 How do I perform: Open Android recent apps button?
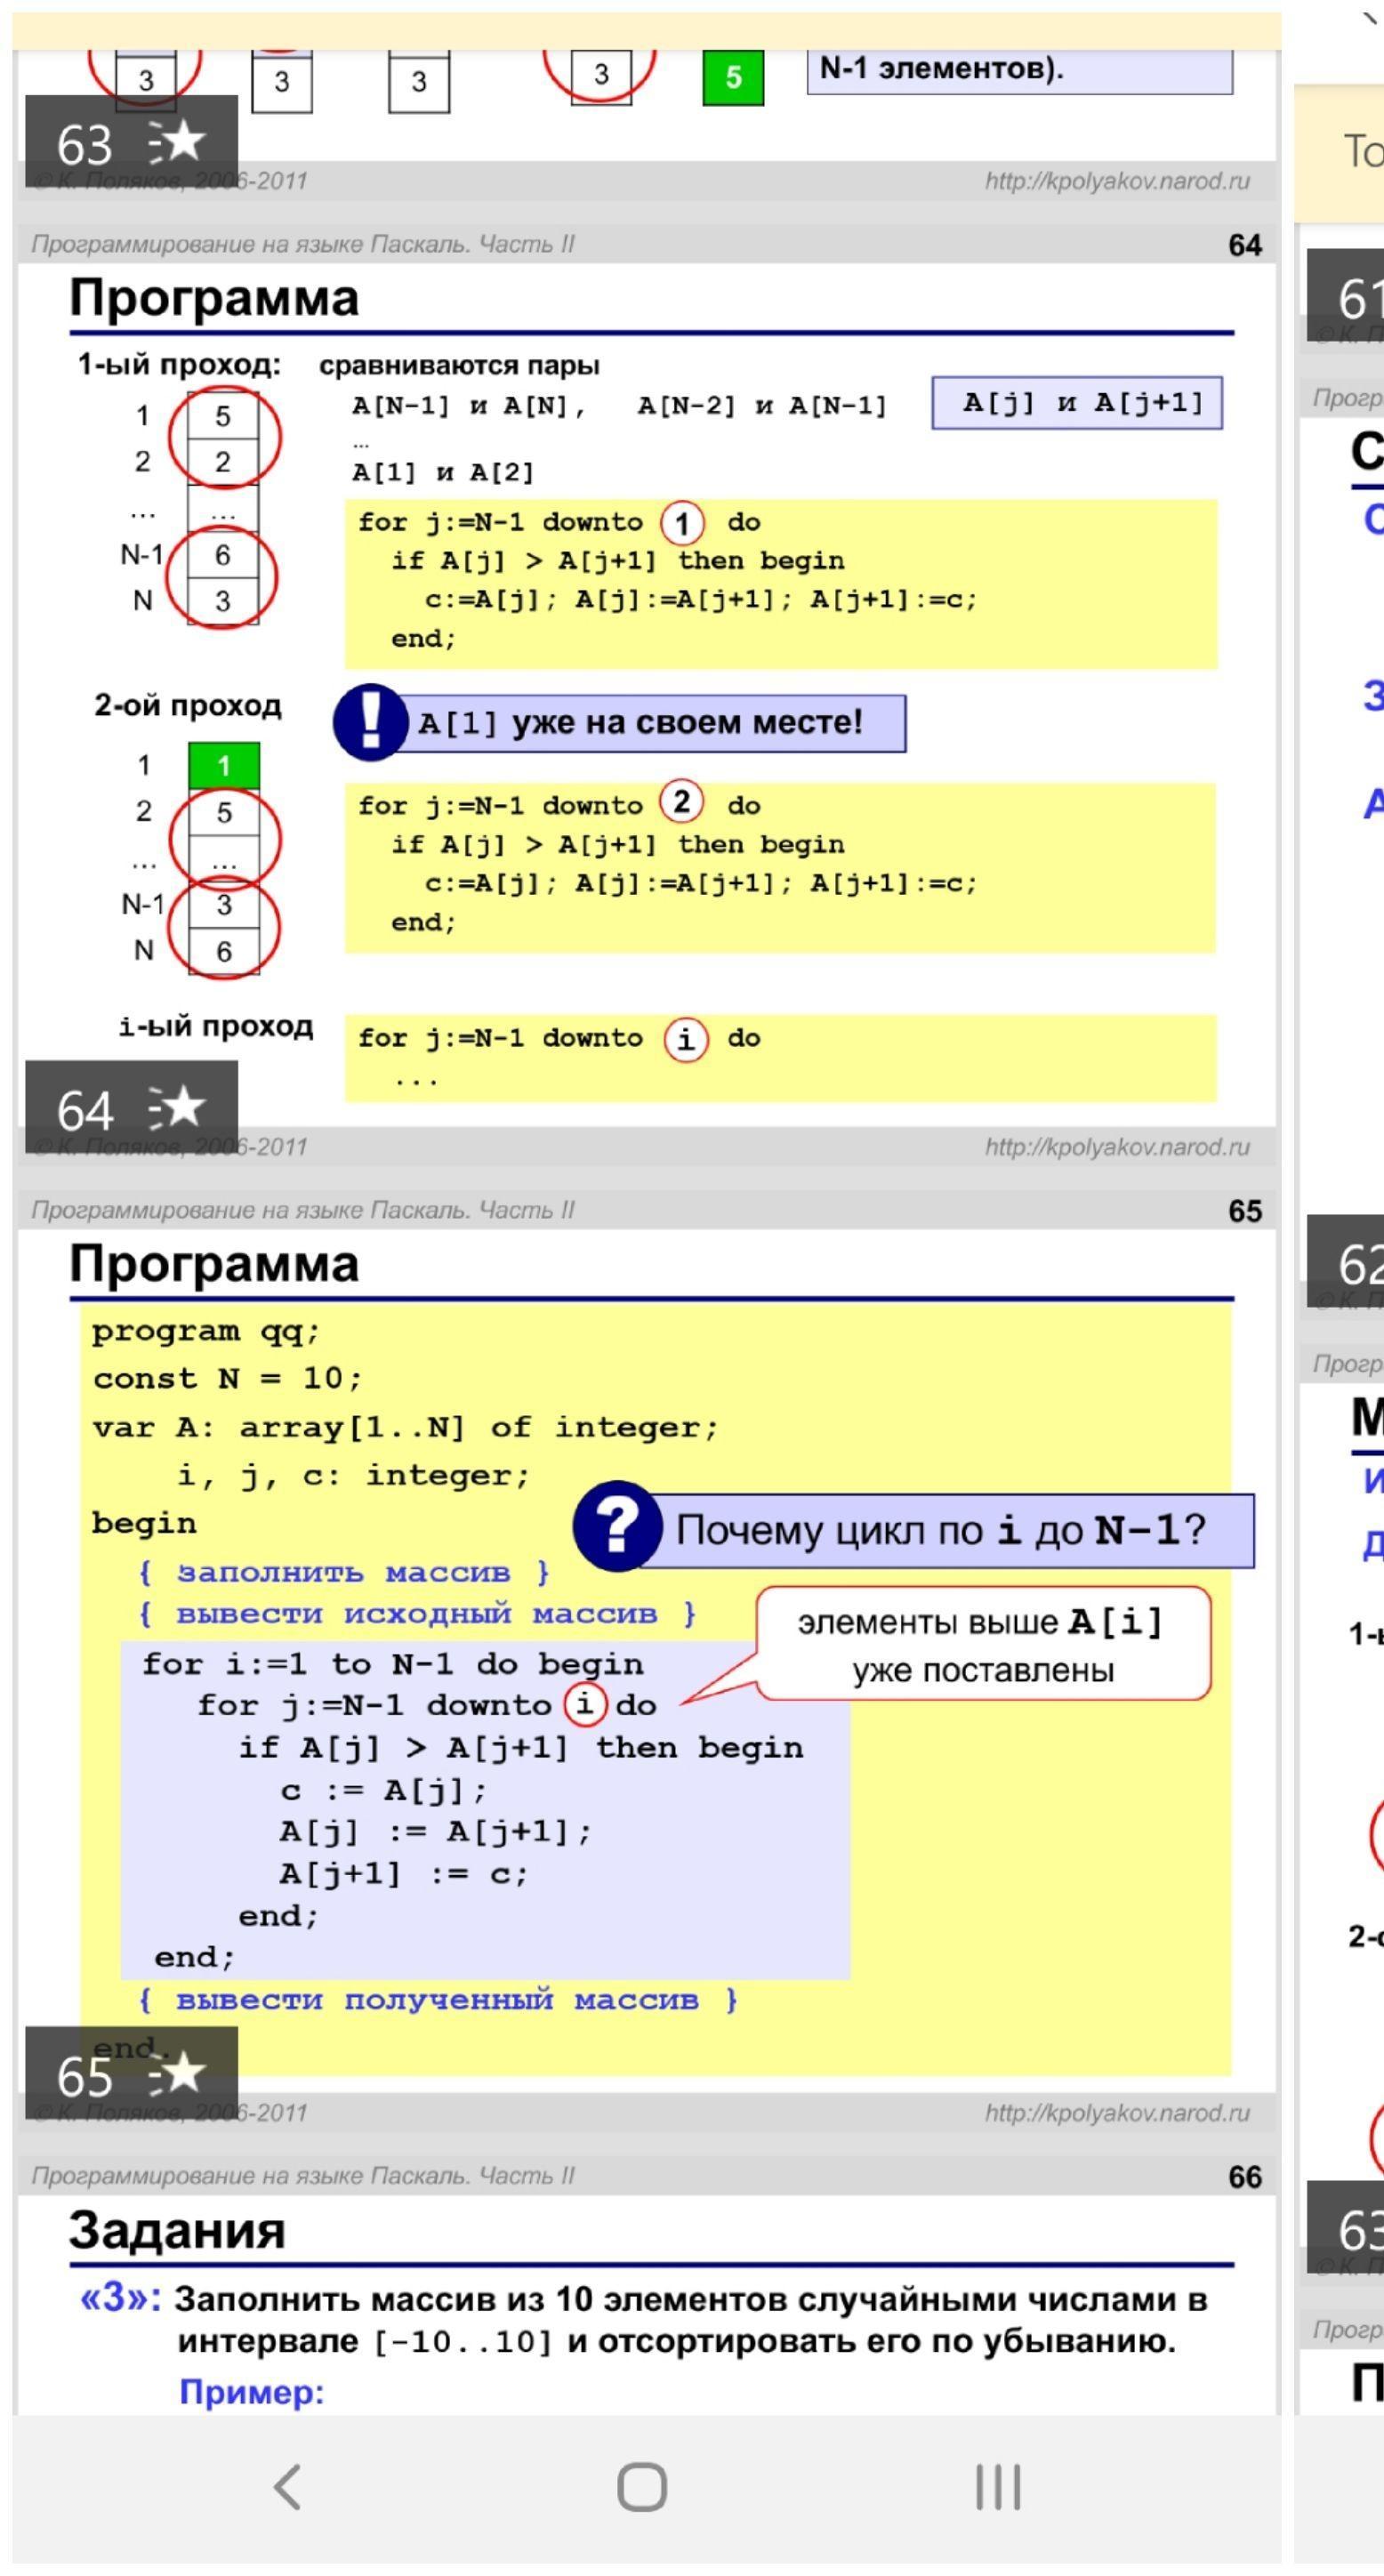coord(998,2486)
